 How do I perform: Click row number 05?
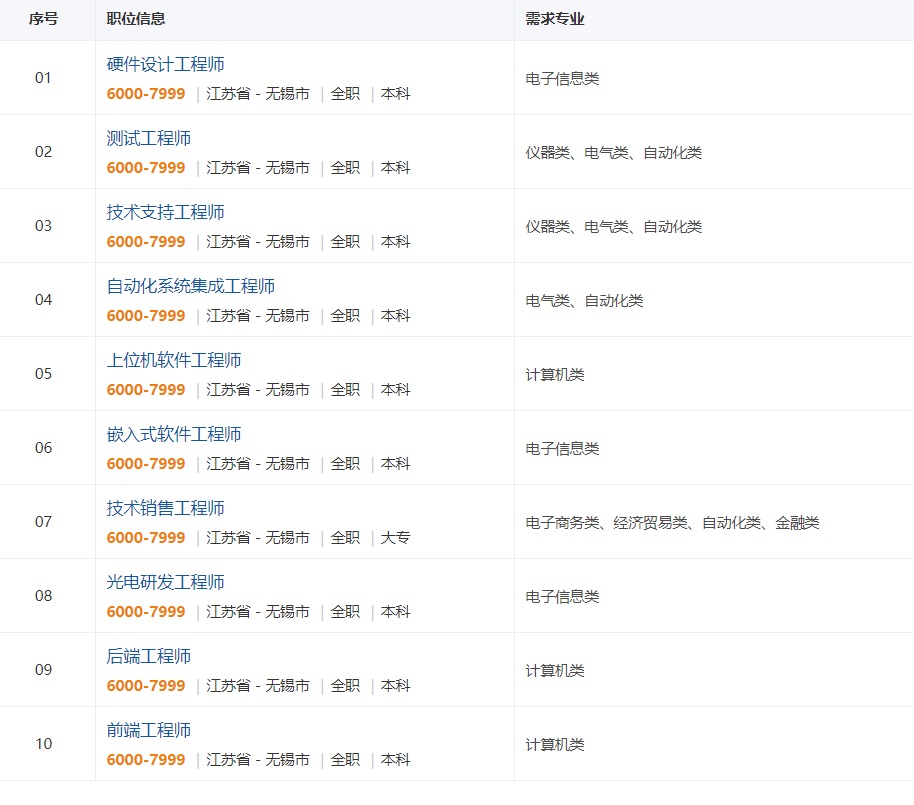pyautogui.click(x=43, y=374)
